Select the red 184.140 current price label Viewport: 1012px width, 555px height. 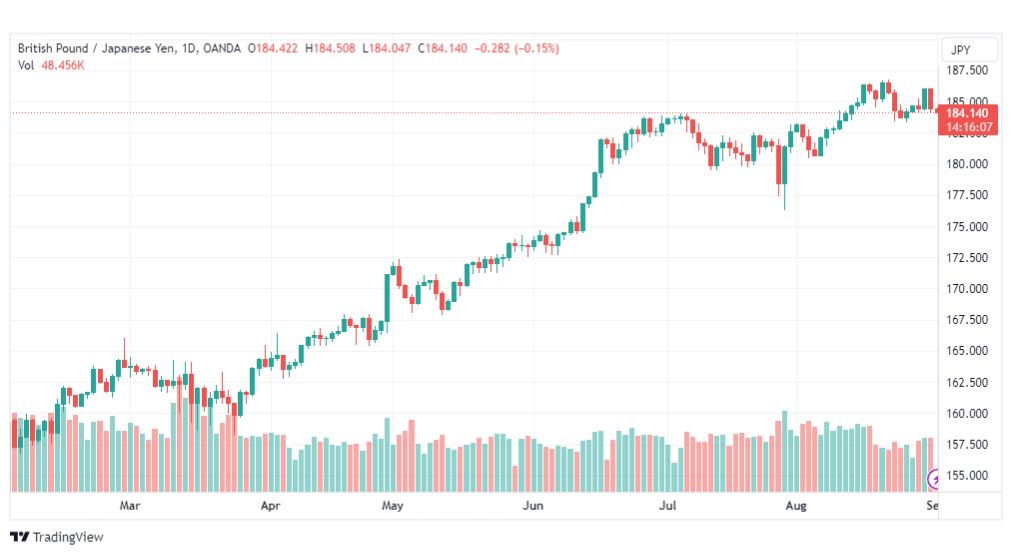click(967, 113)
